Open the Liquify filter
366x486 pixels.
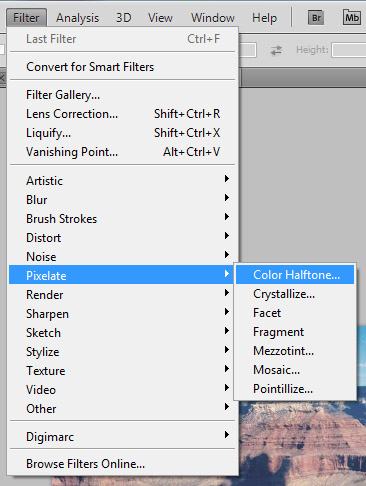tap(123, 133)
